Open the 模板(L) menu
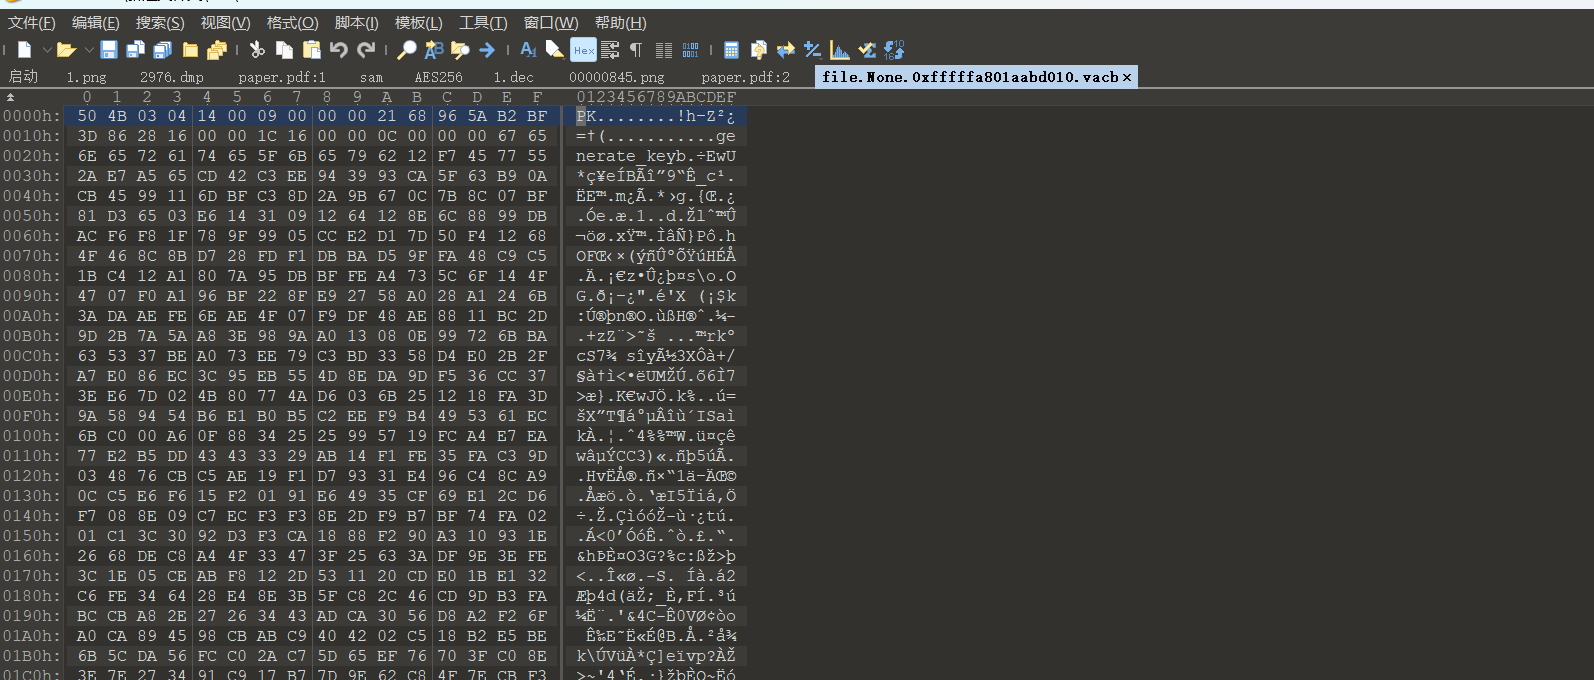Viewport: 1594px width, 680px height. pos(418,23)
